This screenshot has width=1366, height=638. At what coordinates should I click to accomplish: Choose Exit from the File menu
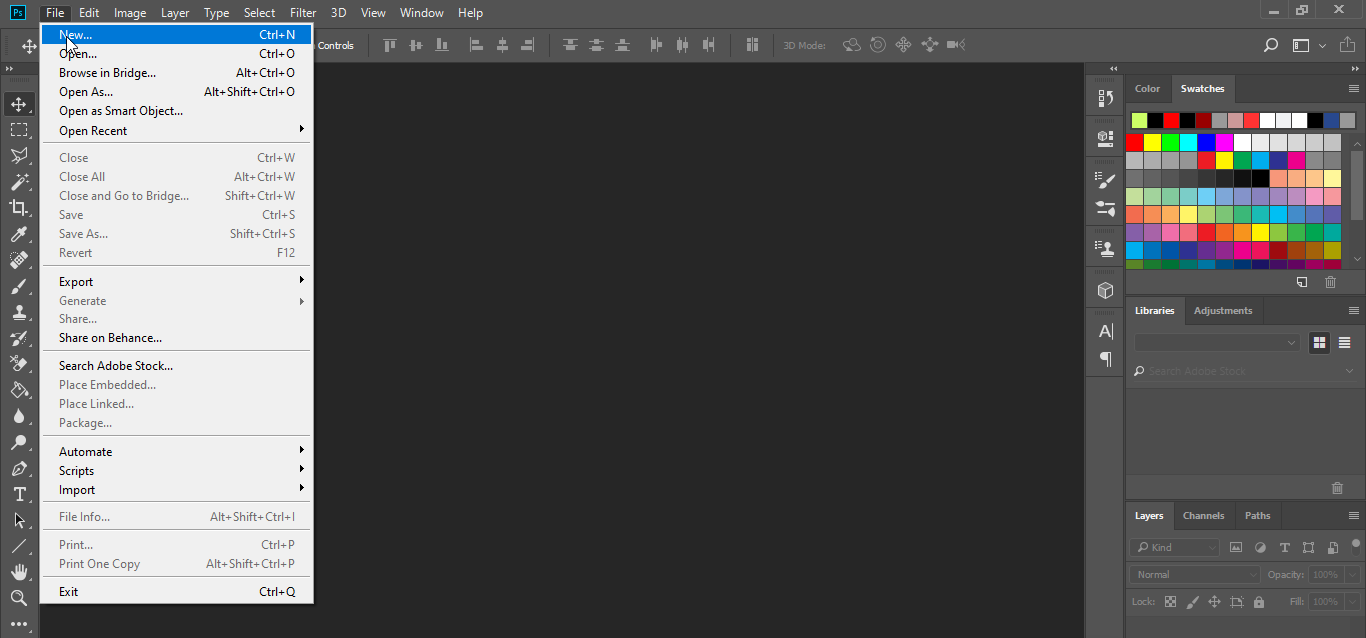(x=176, y=592)
